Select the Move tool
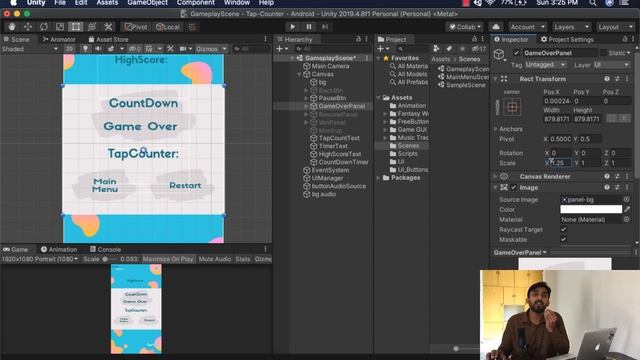This screenshot has width=640, height=360. [28, 27]
